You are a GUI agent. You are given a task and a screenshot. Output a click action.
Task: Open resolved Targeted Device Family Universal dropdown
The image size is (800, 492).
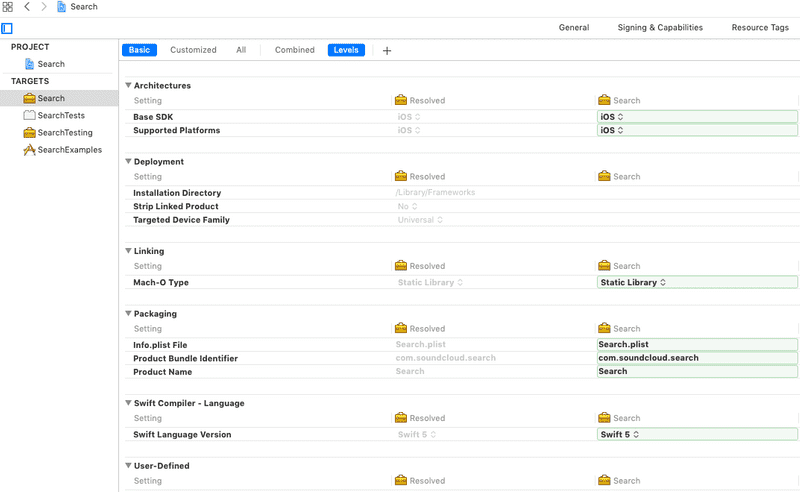pyautogui.click(x=420, y=220)
